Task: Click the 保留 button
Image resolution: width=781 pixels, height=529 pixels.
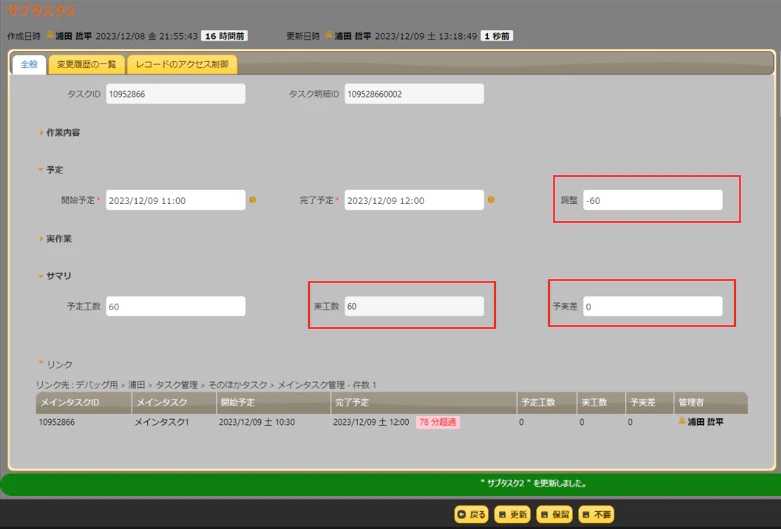Action: [x=554, y=515]
